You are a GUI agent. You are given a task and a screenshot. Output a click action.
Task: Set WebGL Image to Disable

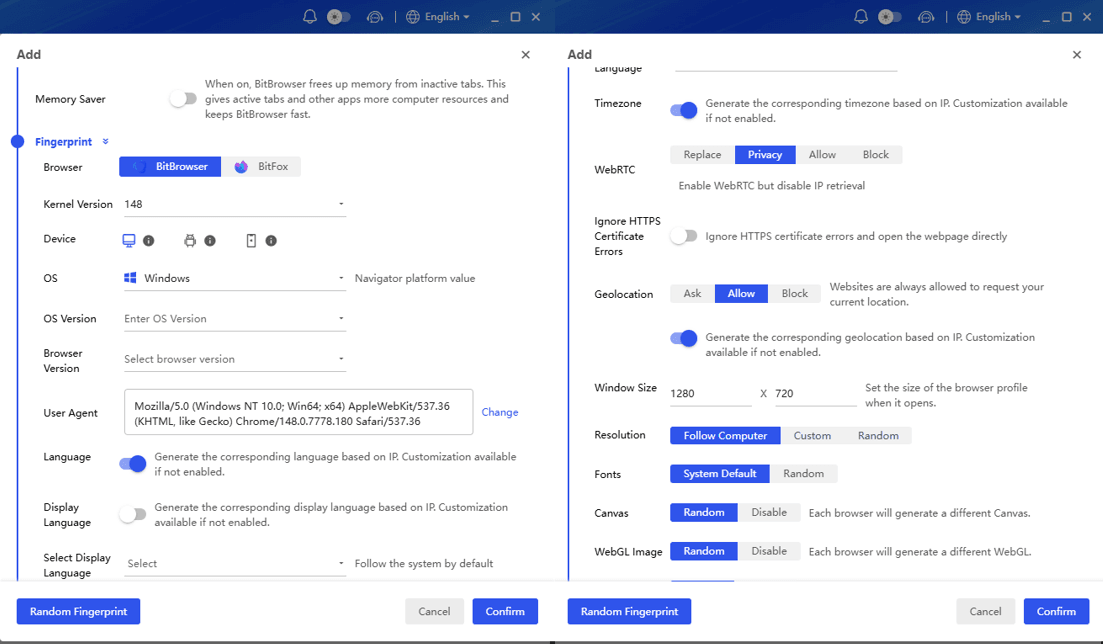769,551
